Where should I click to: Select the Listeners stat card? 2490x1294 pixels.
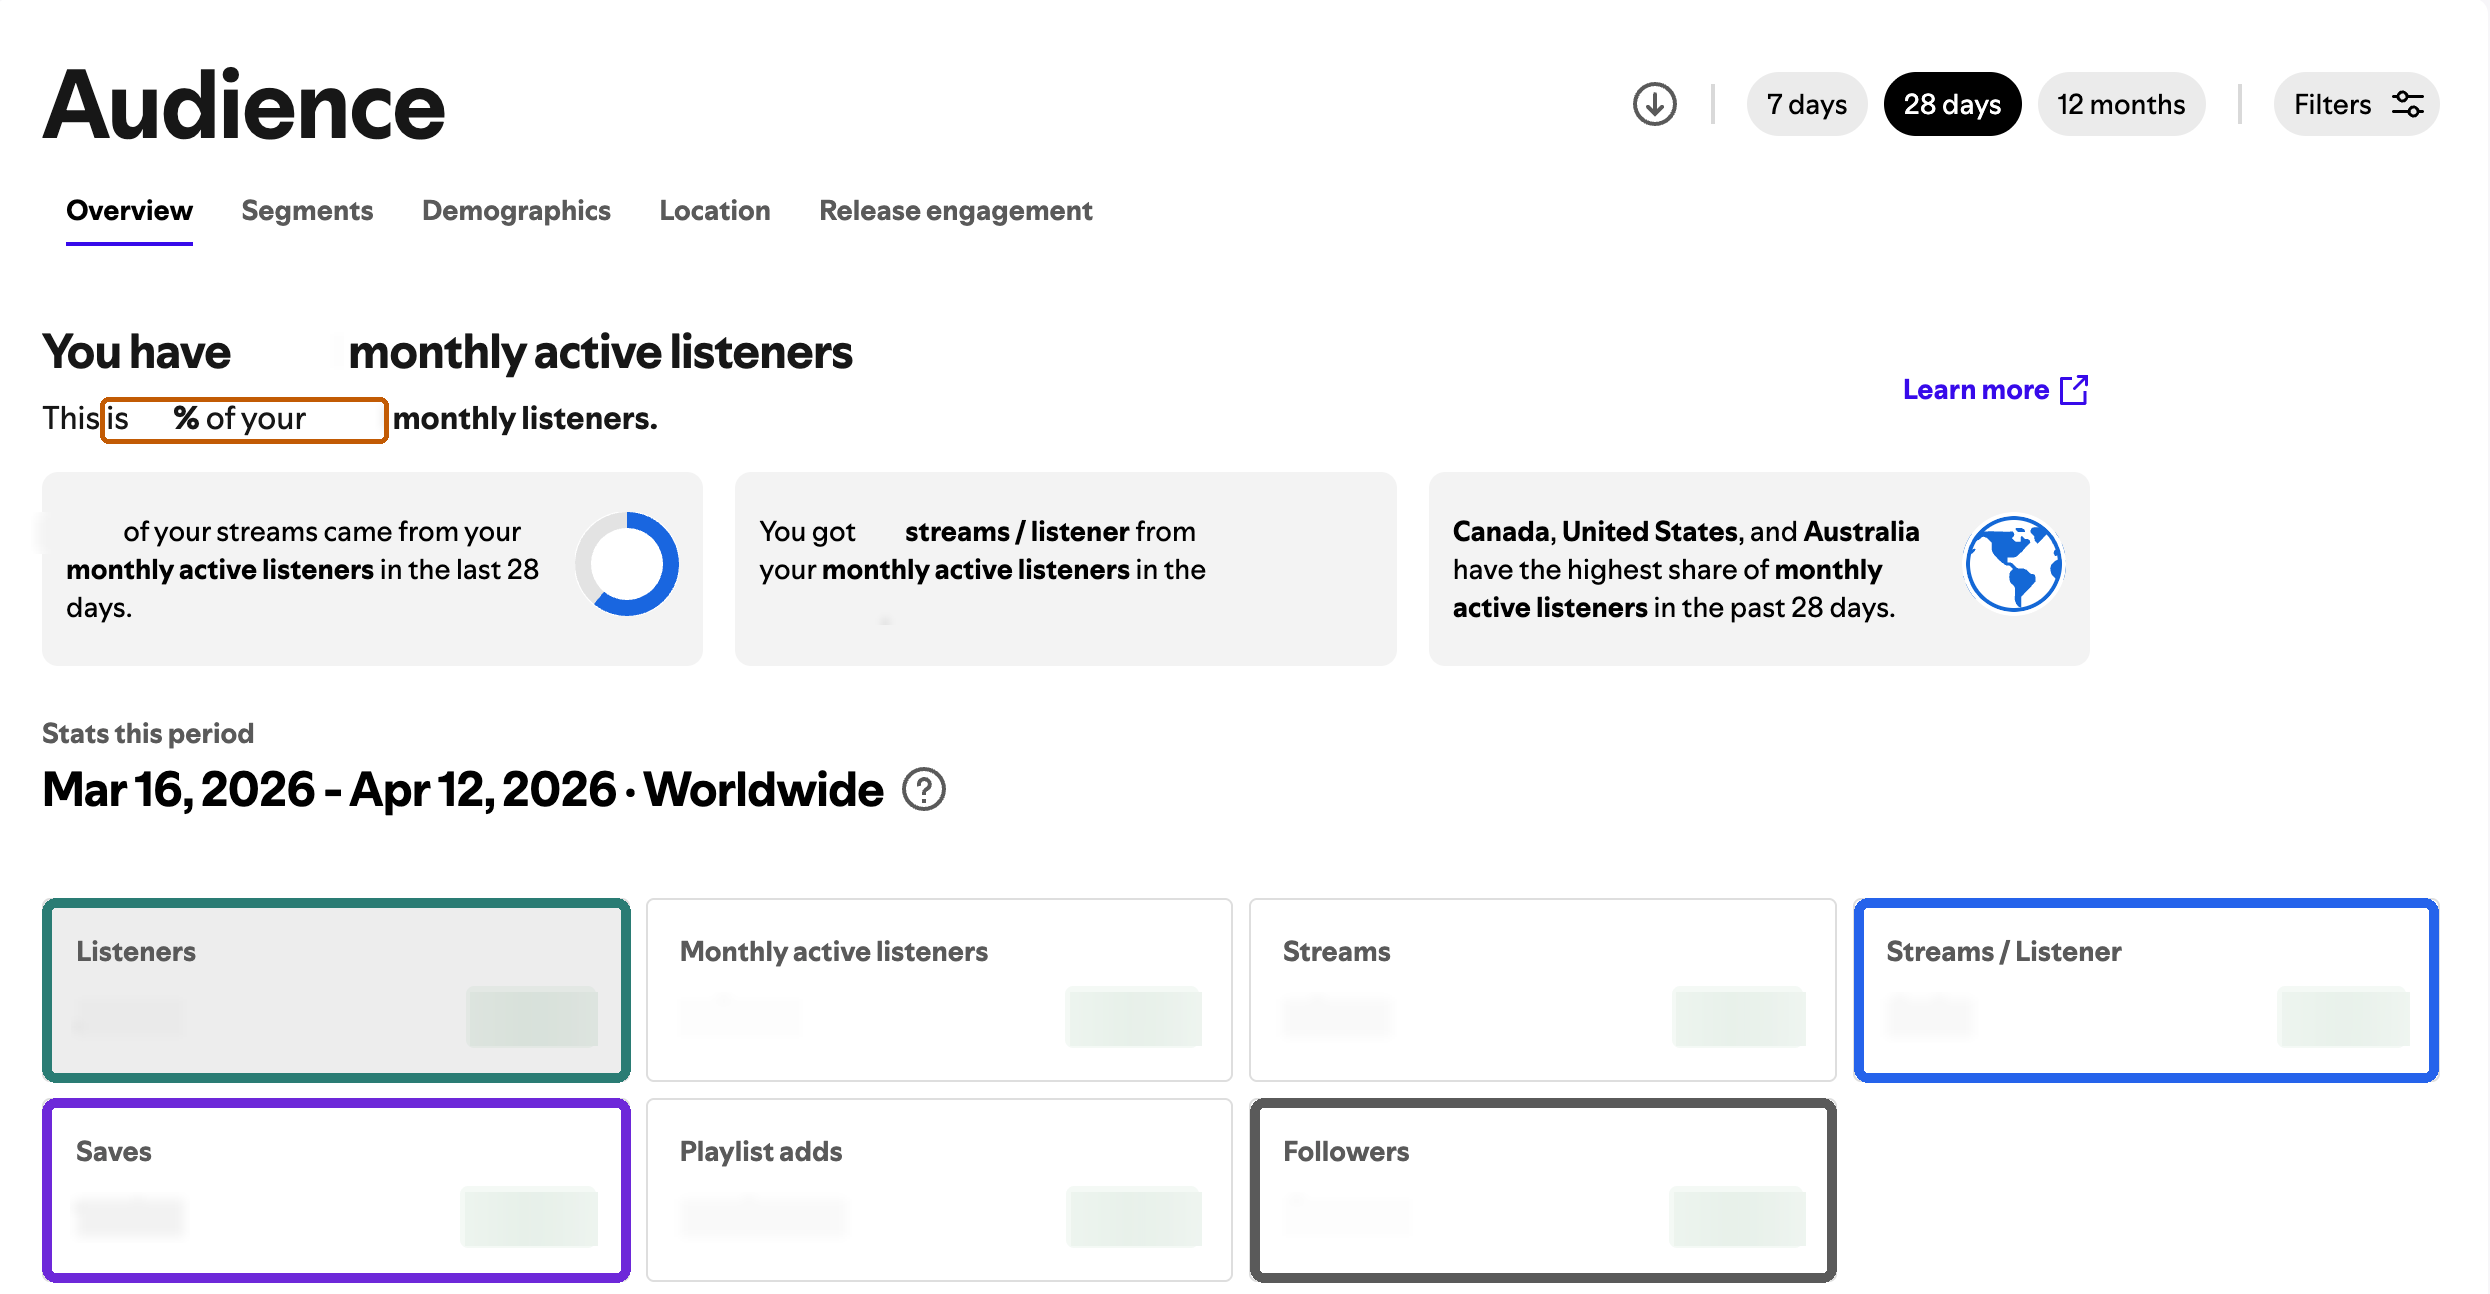336,990
